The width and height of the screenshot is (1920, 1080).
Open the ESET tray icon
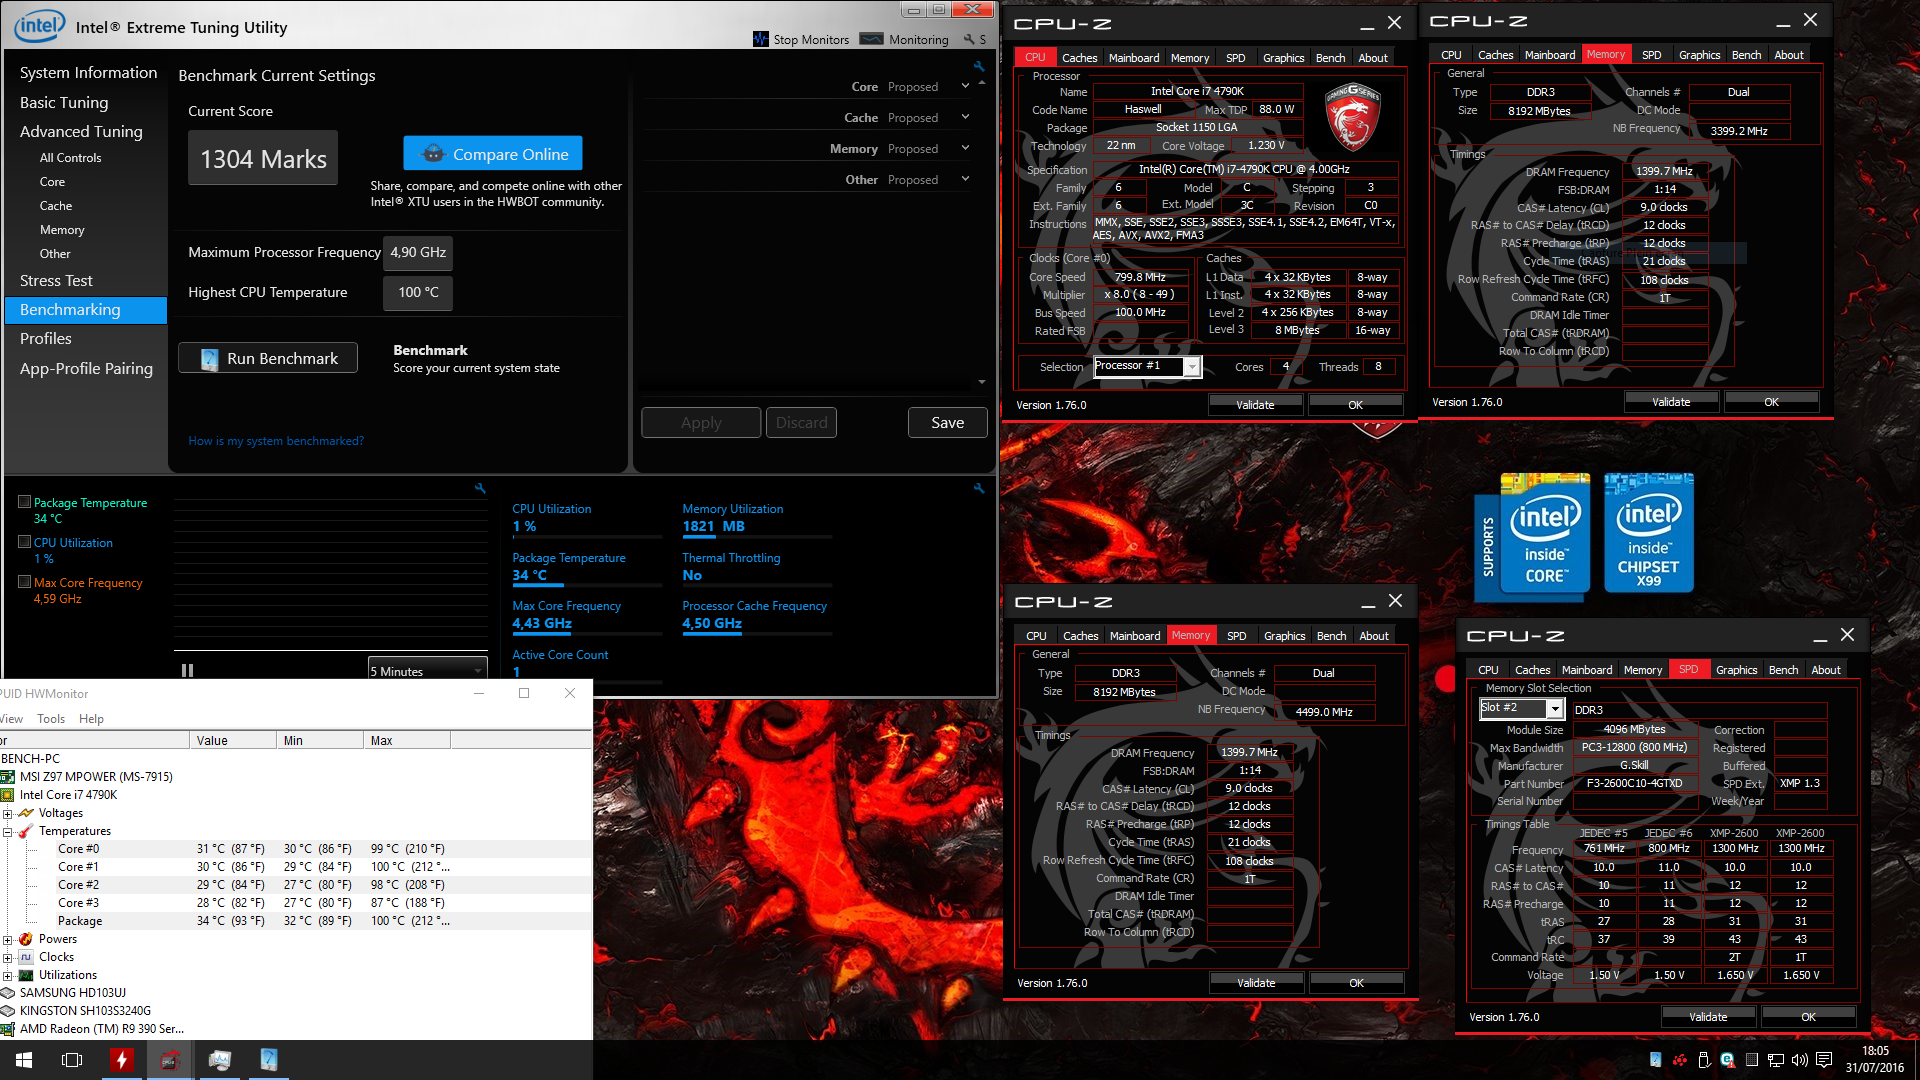coord(1727,1060)
